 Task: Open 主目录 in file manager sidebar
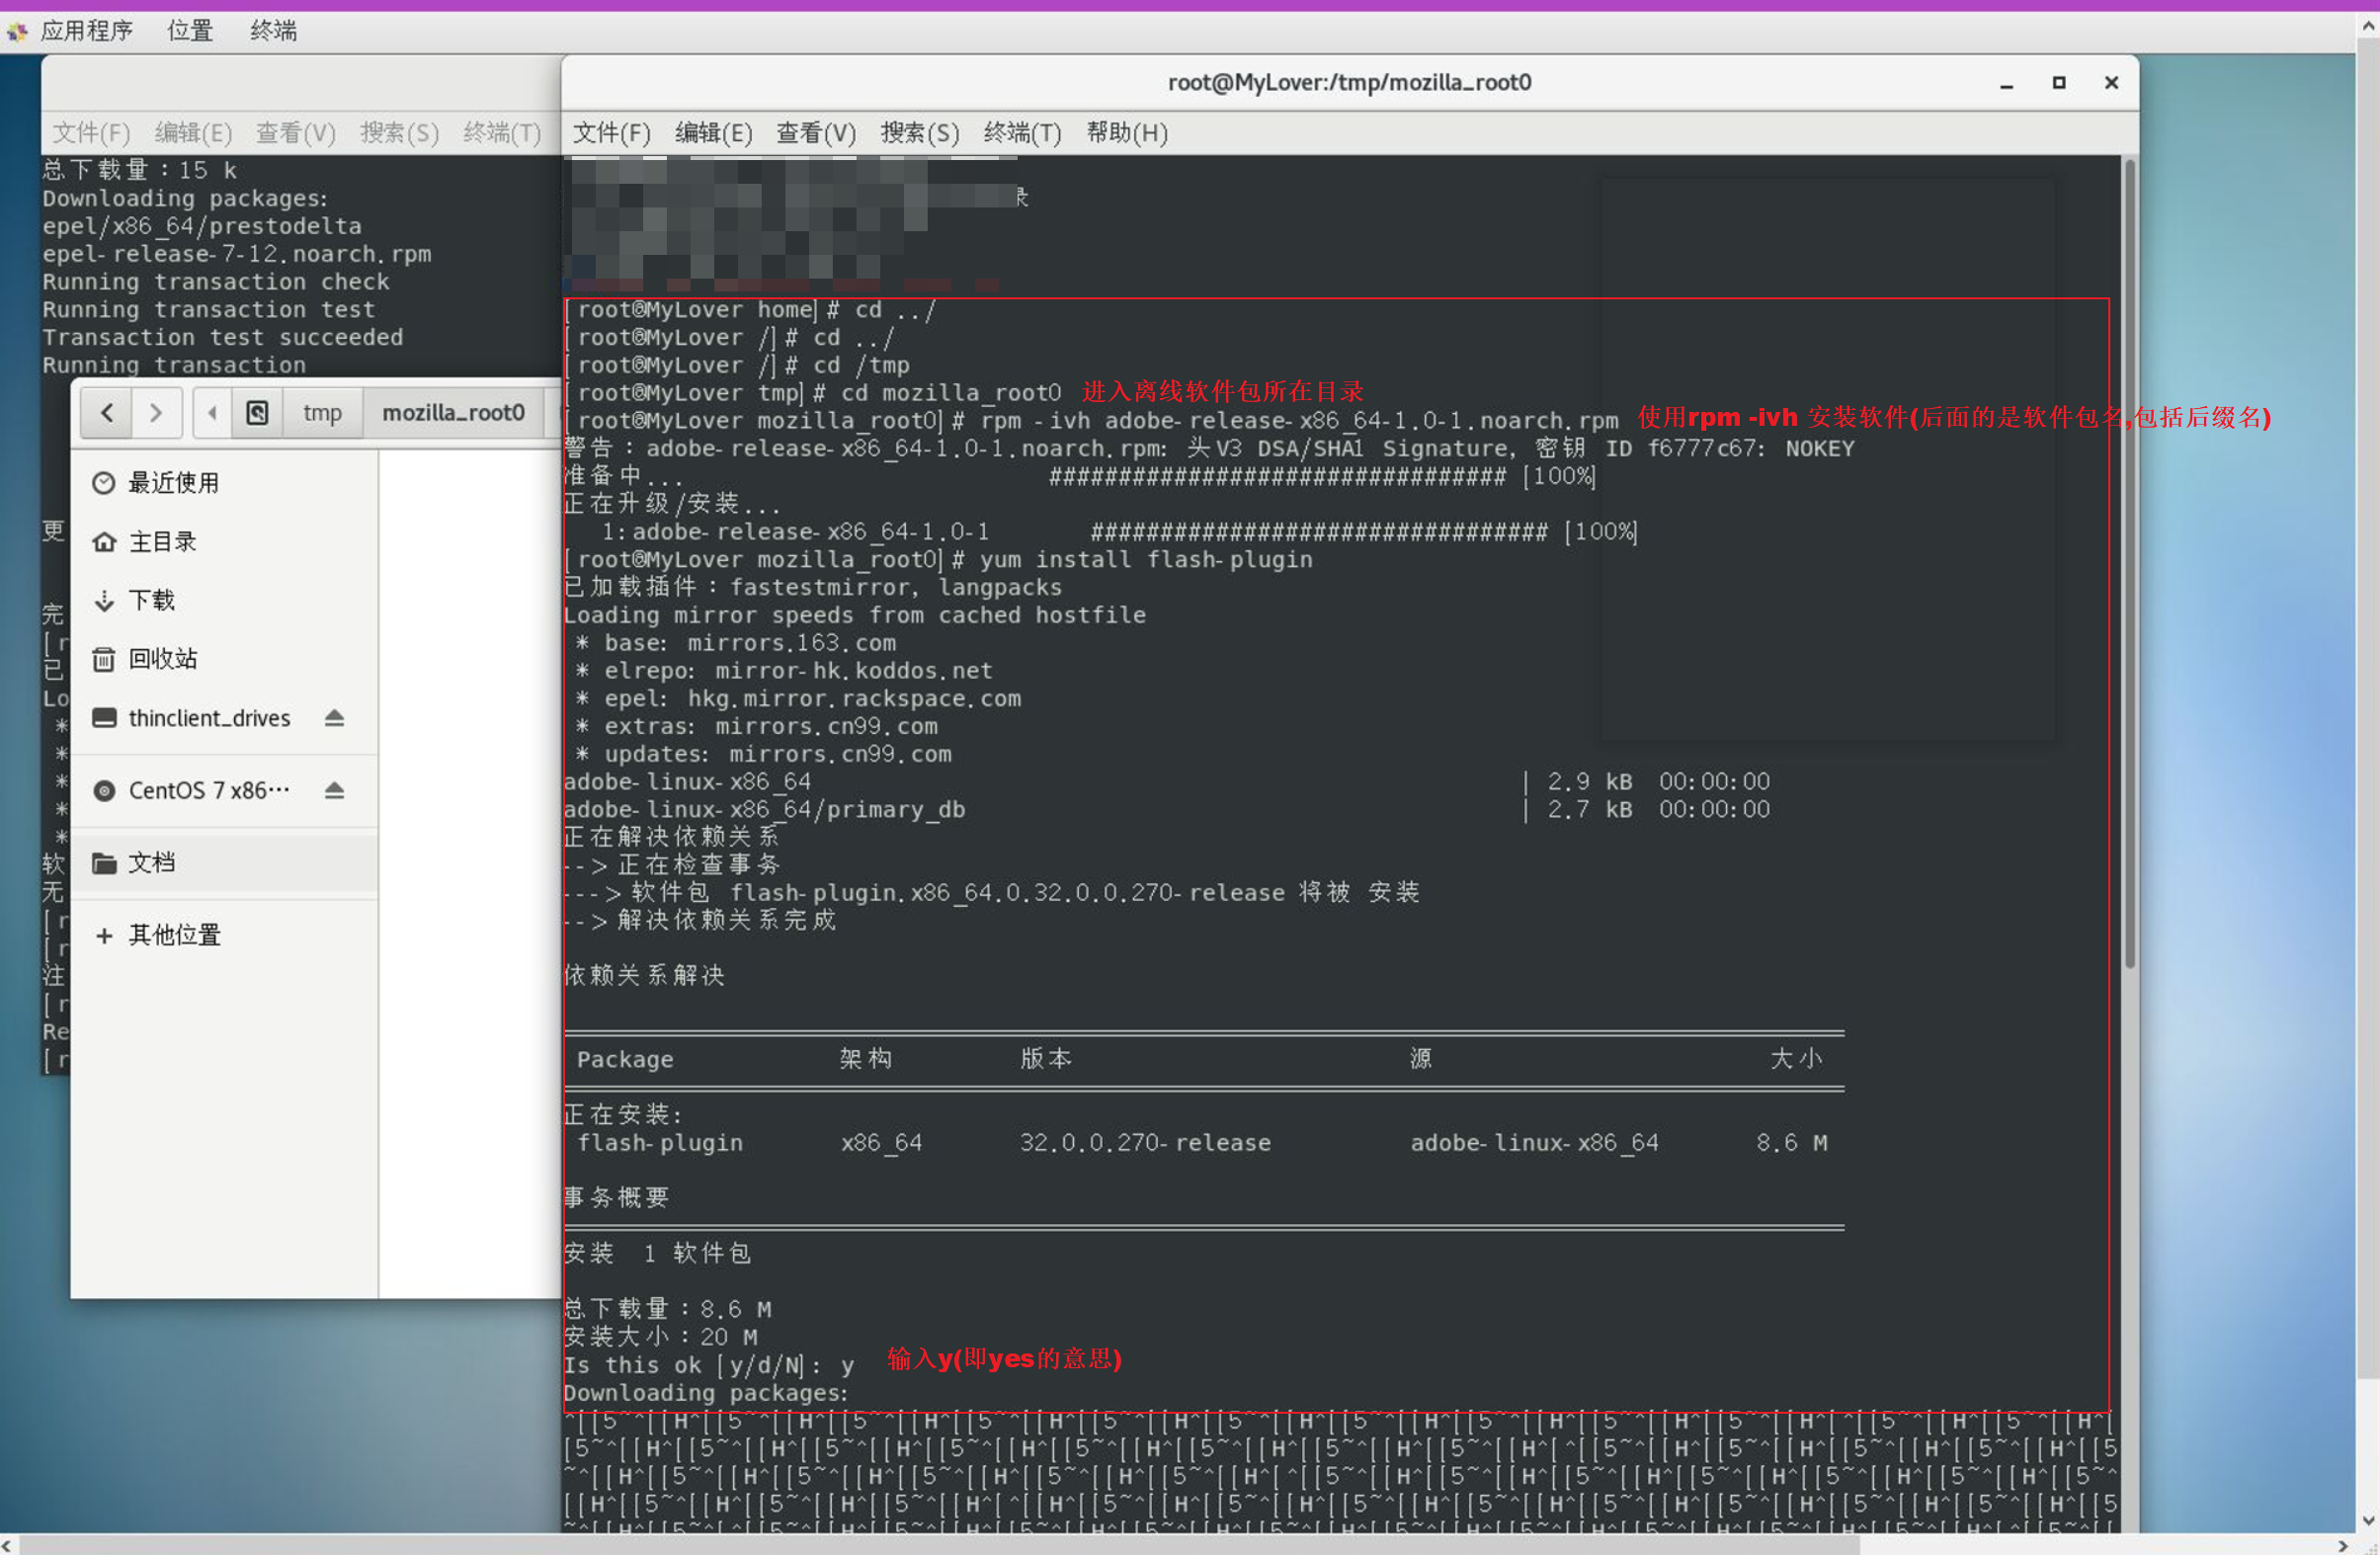coord(225,542)
